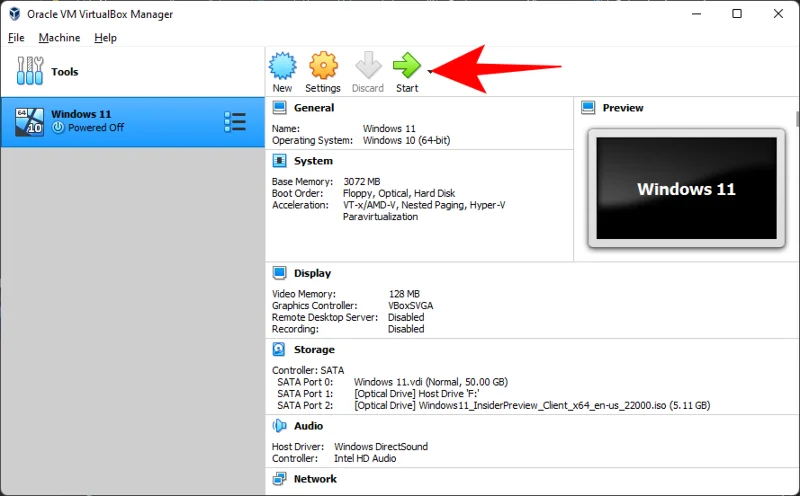The width and height of the screenshot is (800, 496).
Task: Open the Settings gear icon
Action: click(323, 66)
